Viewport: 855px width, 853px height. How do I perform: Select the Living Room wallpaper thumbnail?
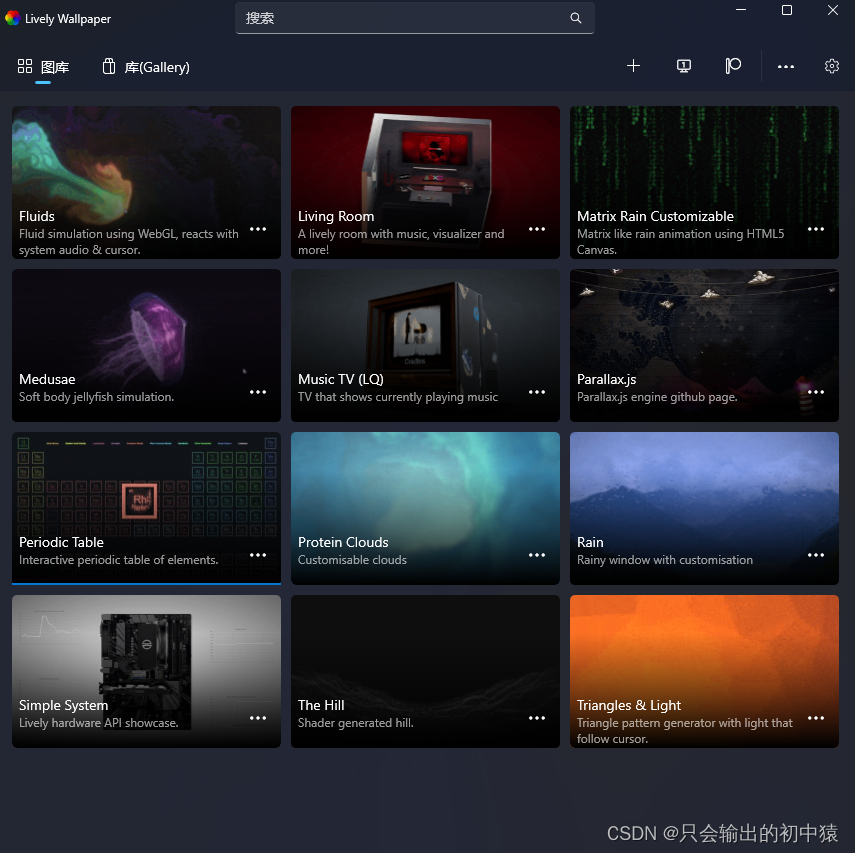point(425,182)
